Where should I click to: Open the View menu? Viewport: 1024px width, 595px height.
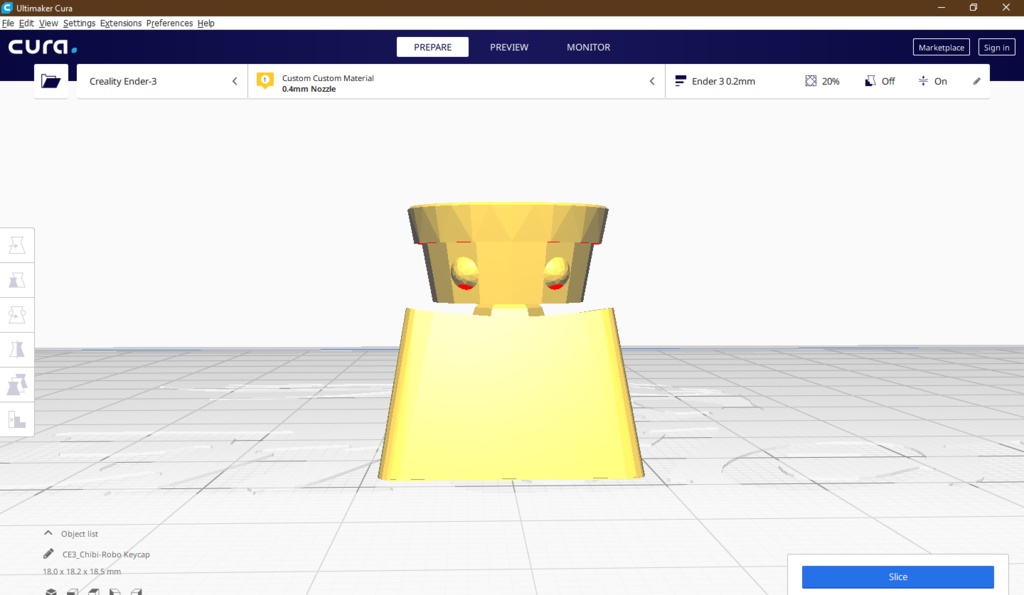48,23
